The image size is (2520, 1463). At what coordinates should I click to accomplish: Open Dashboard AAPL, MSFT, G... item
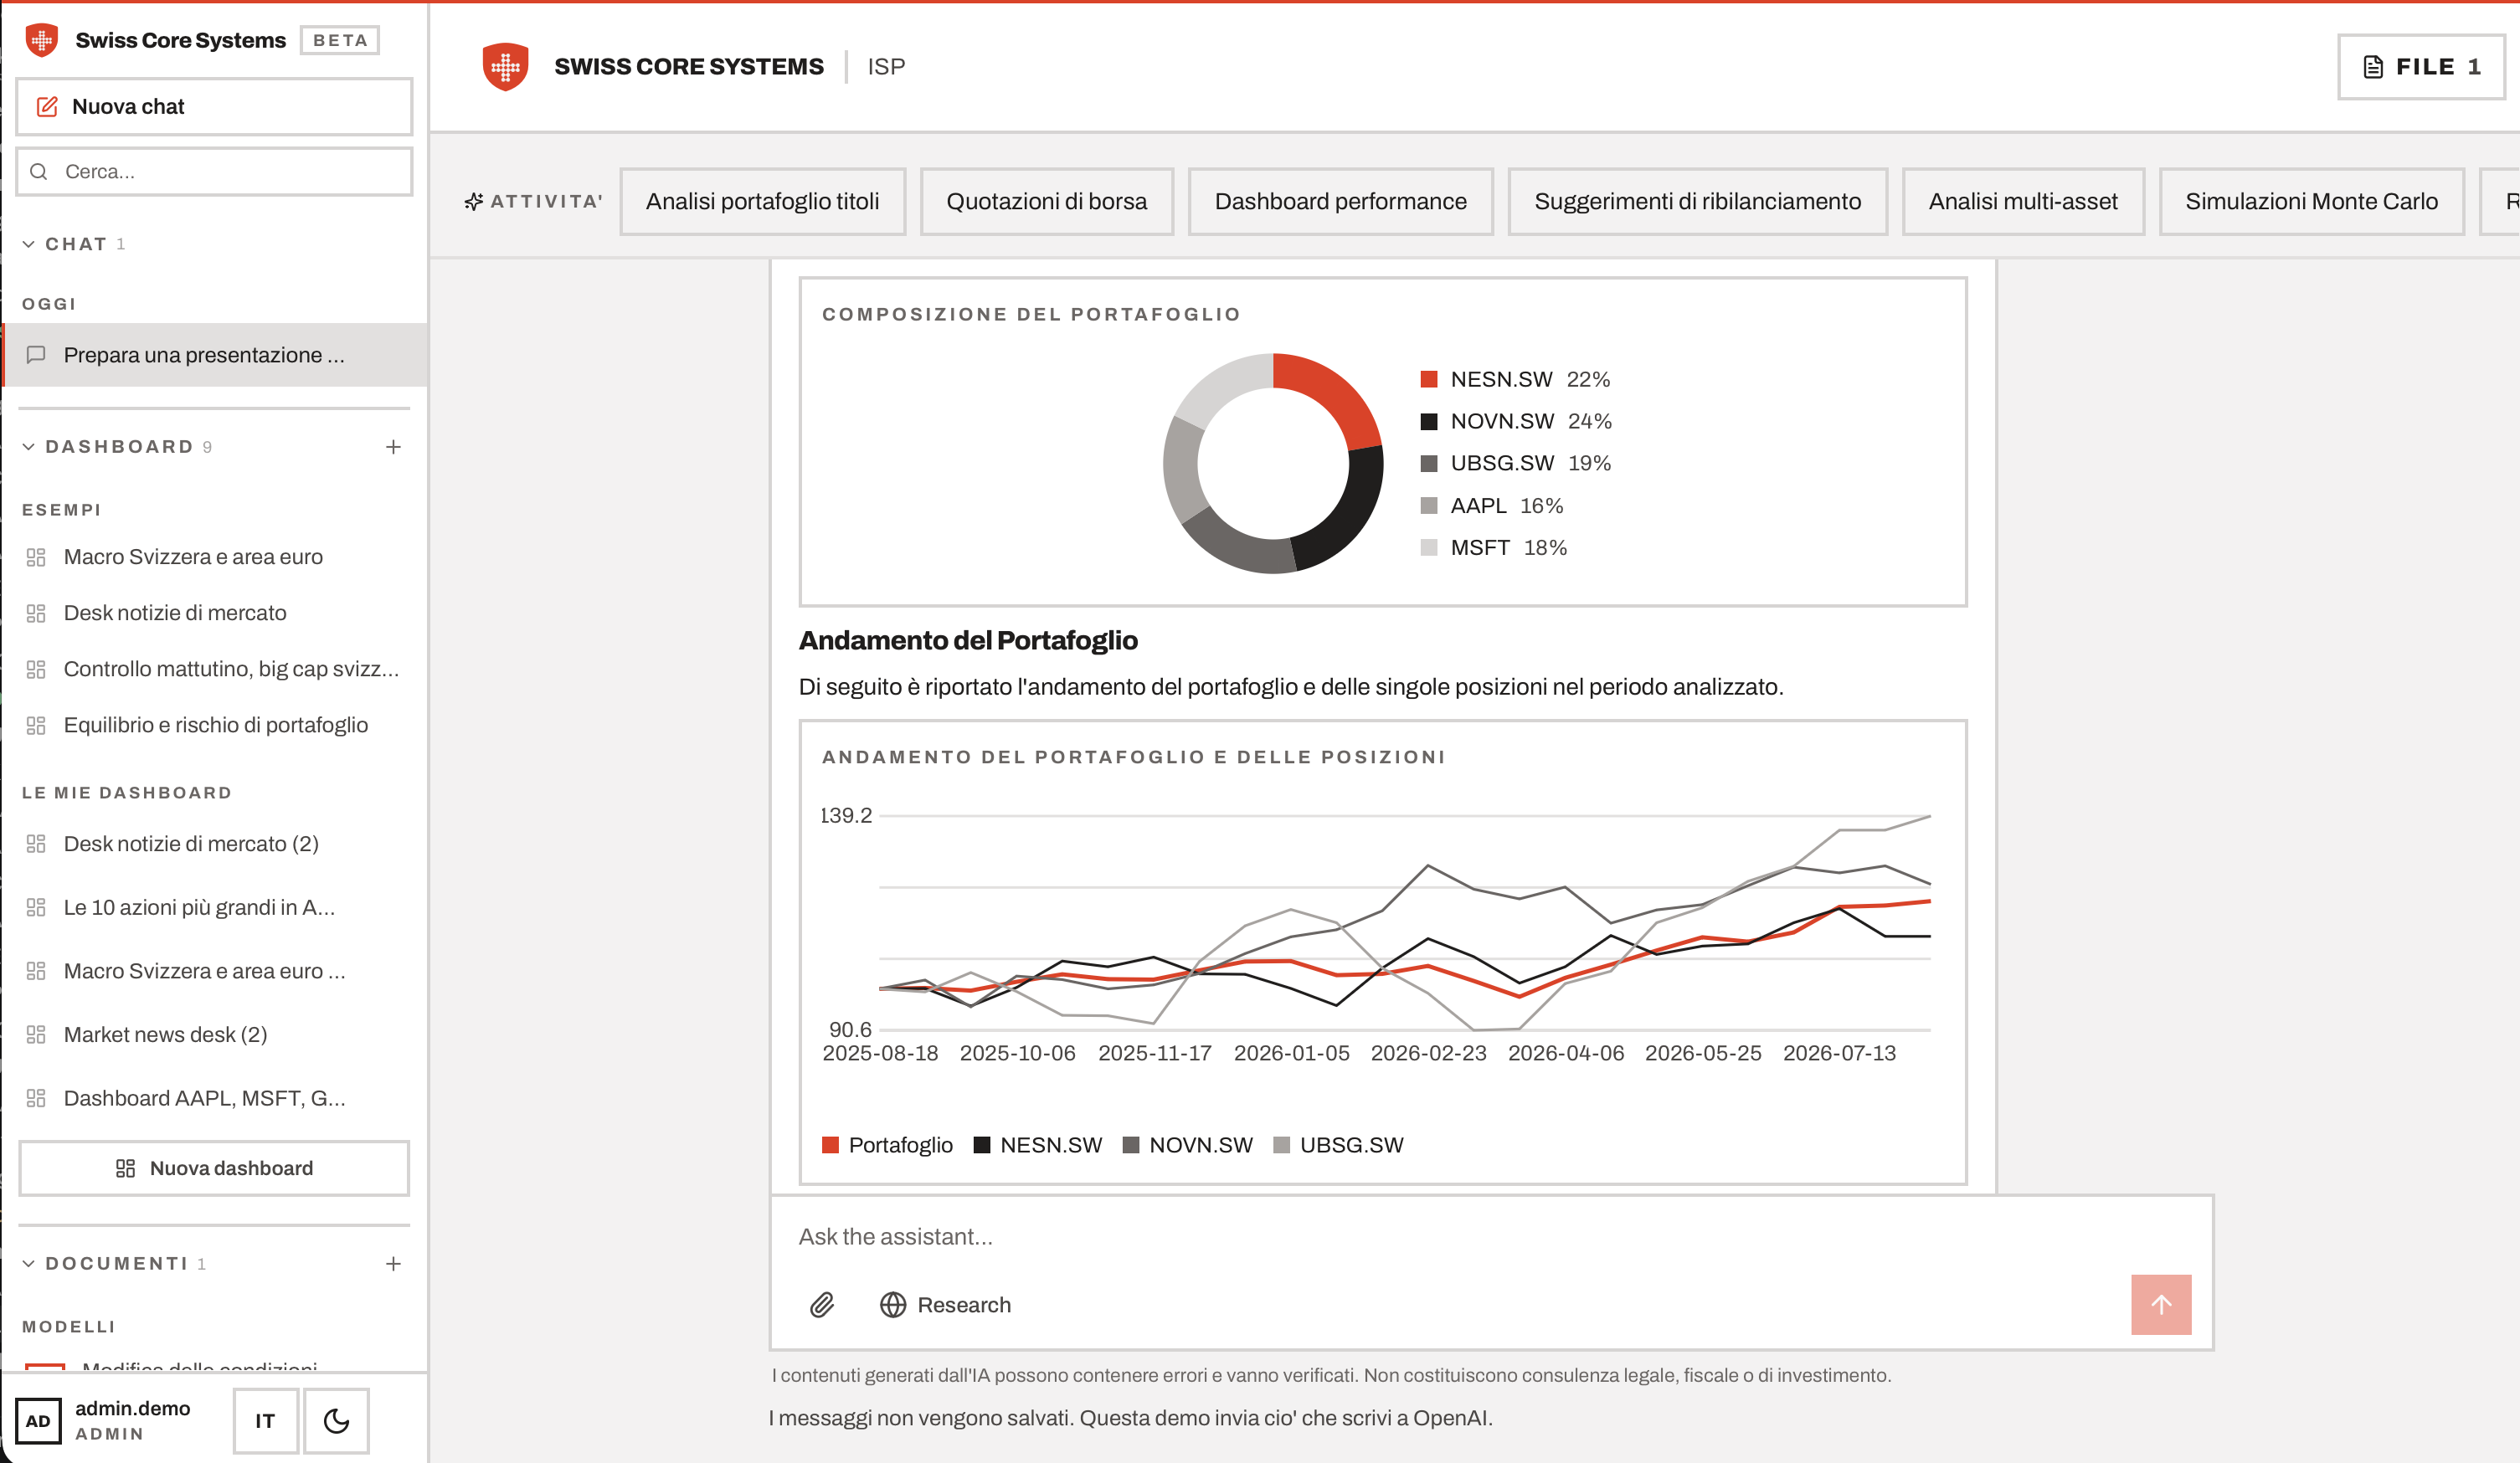214,1098
